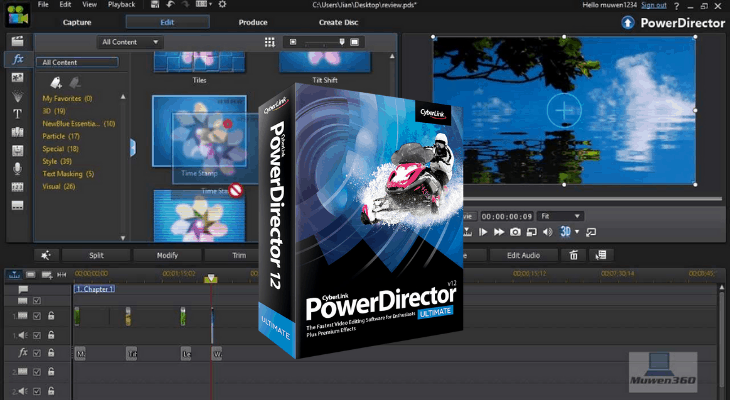Image resolution: width=730 pixels, height=400 pixels.
Task: Click the undock preview window icon
Action: pyautogui.click(x=591, y=231)
